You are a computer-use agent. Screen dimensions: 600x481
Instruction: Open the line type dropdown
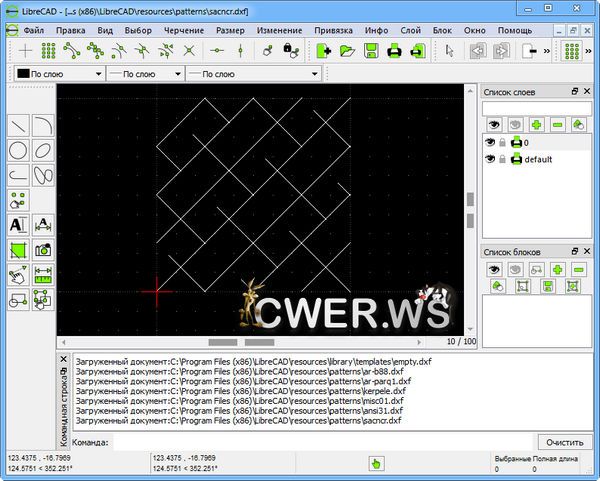coord(230,74)
